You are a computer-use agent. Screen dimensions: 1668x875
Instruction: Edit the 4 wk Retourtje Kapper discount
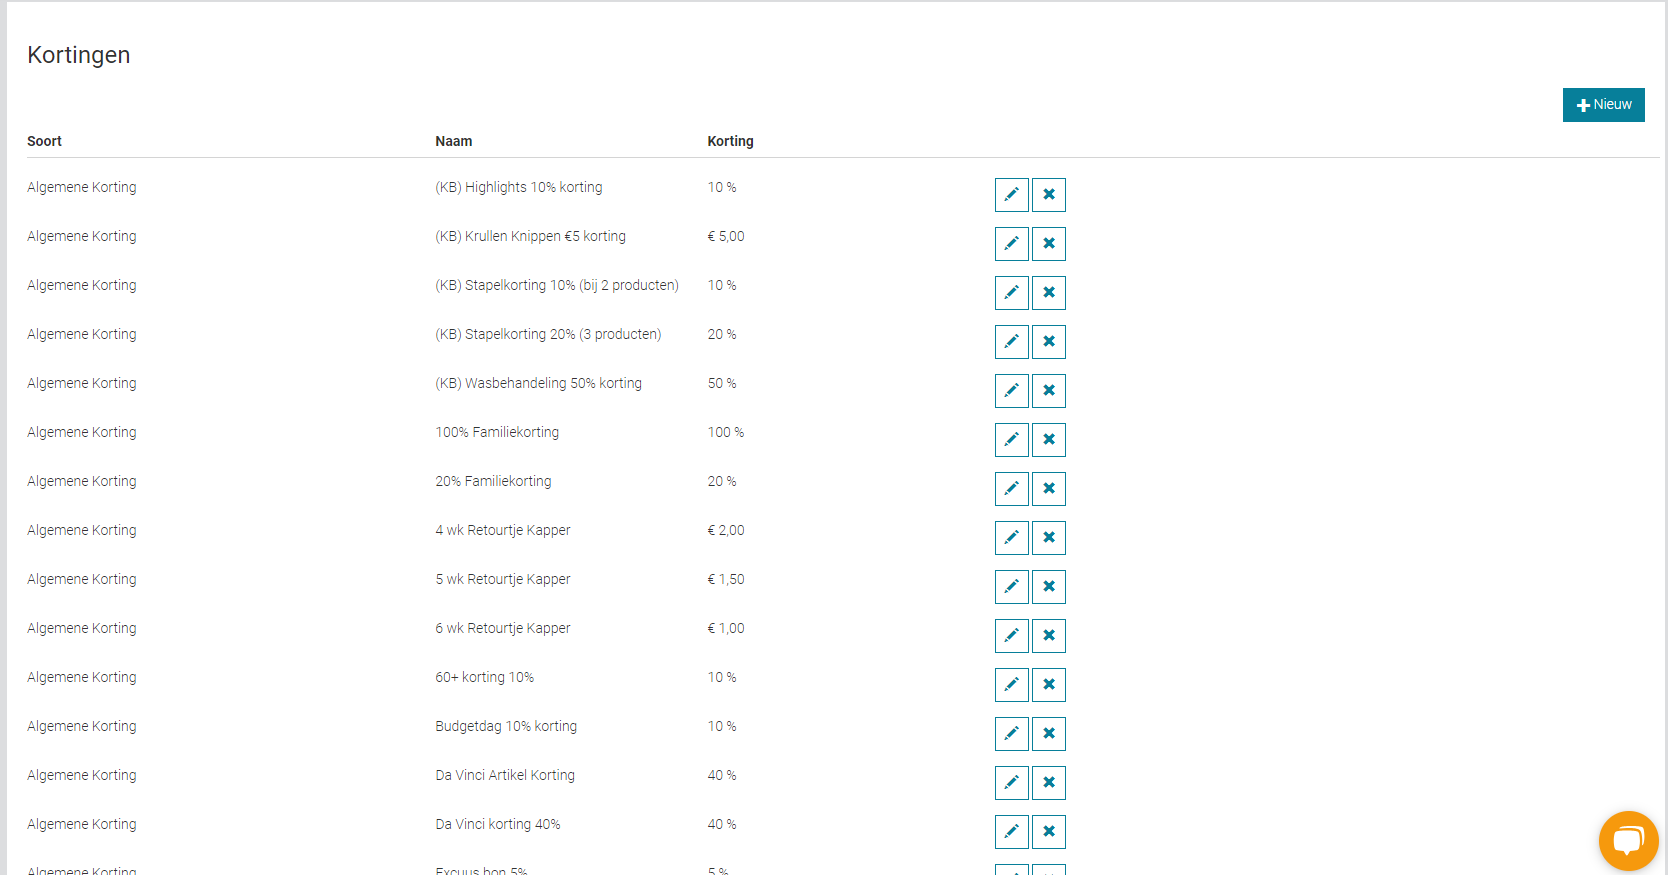click(1011, 538)
